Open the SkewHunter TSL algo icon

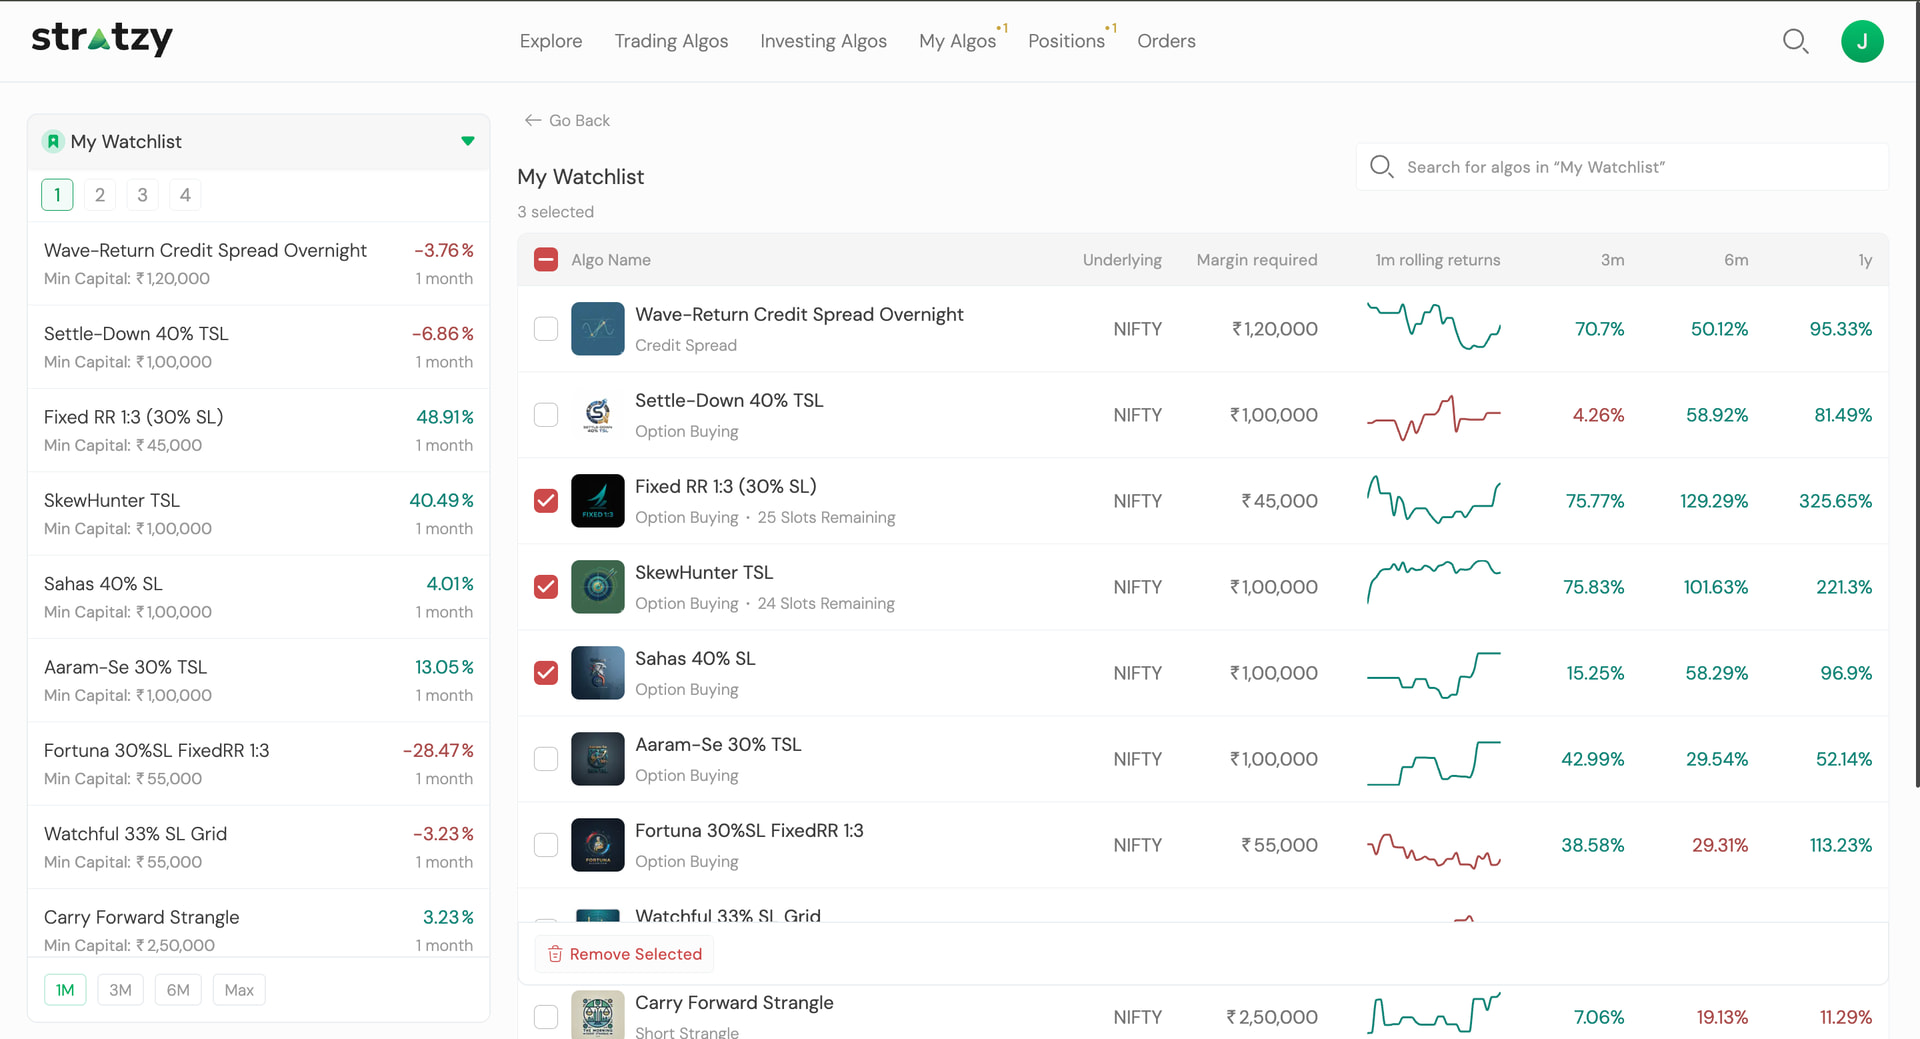pos(598,587)
